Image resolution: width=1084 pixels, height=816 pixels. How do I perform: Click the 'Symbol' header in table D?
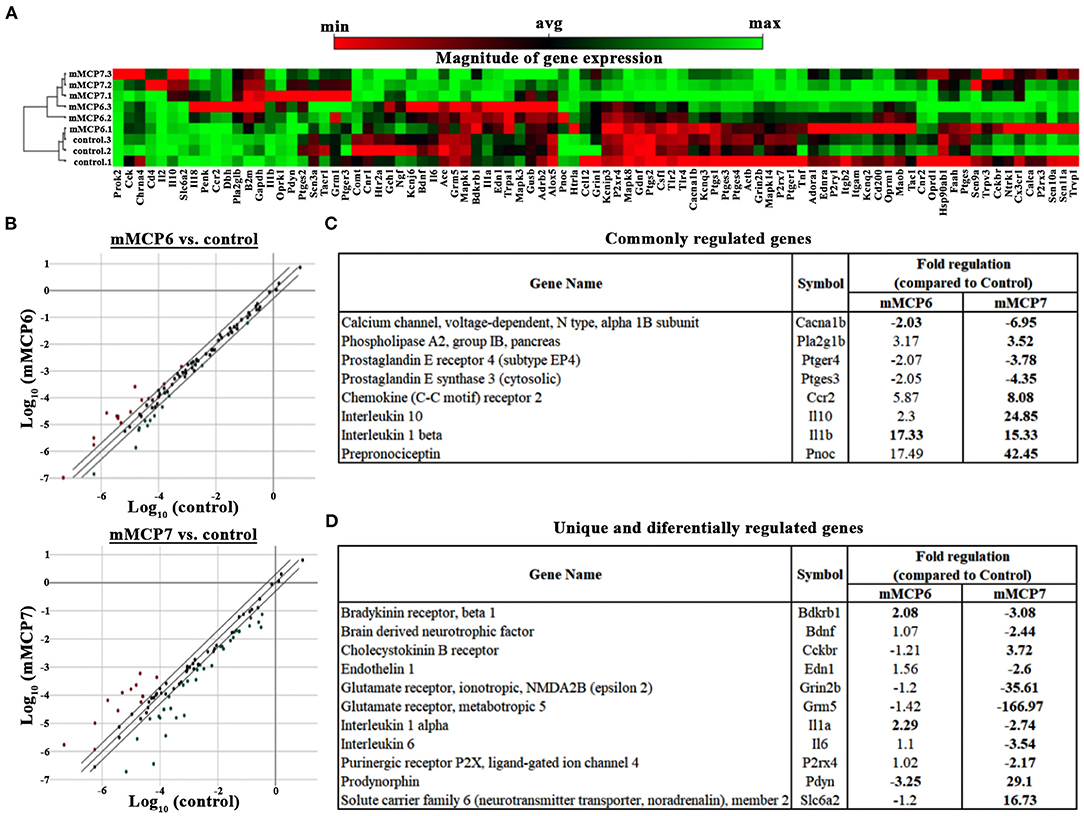click(820, 575)
